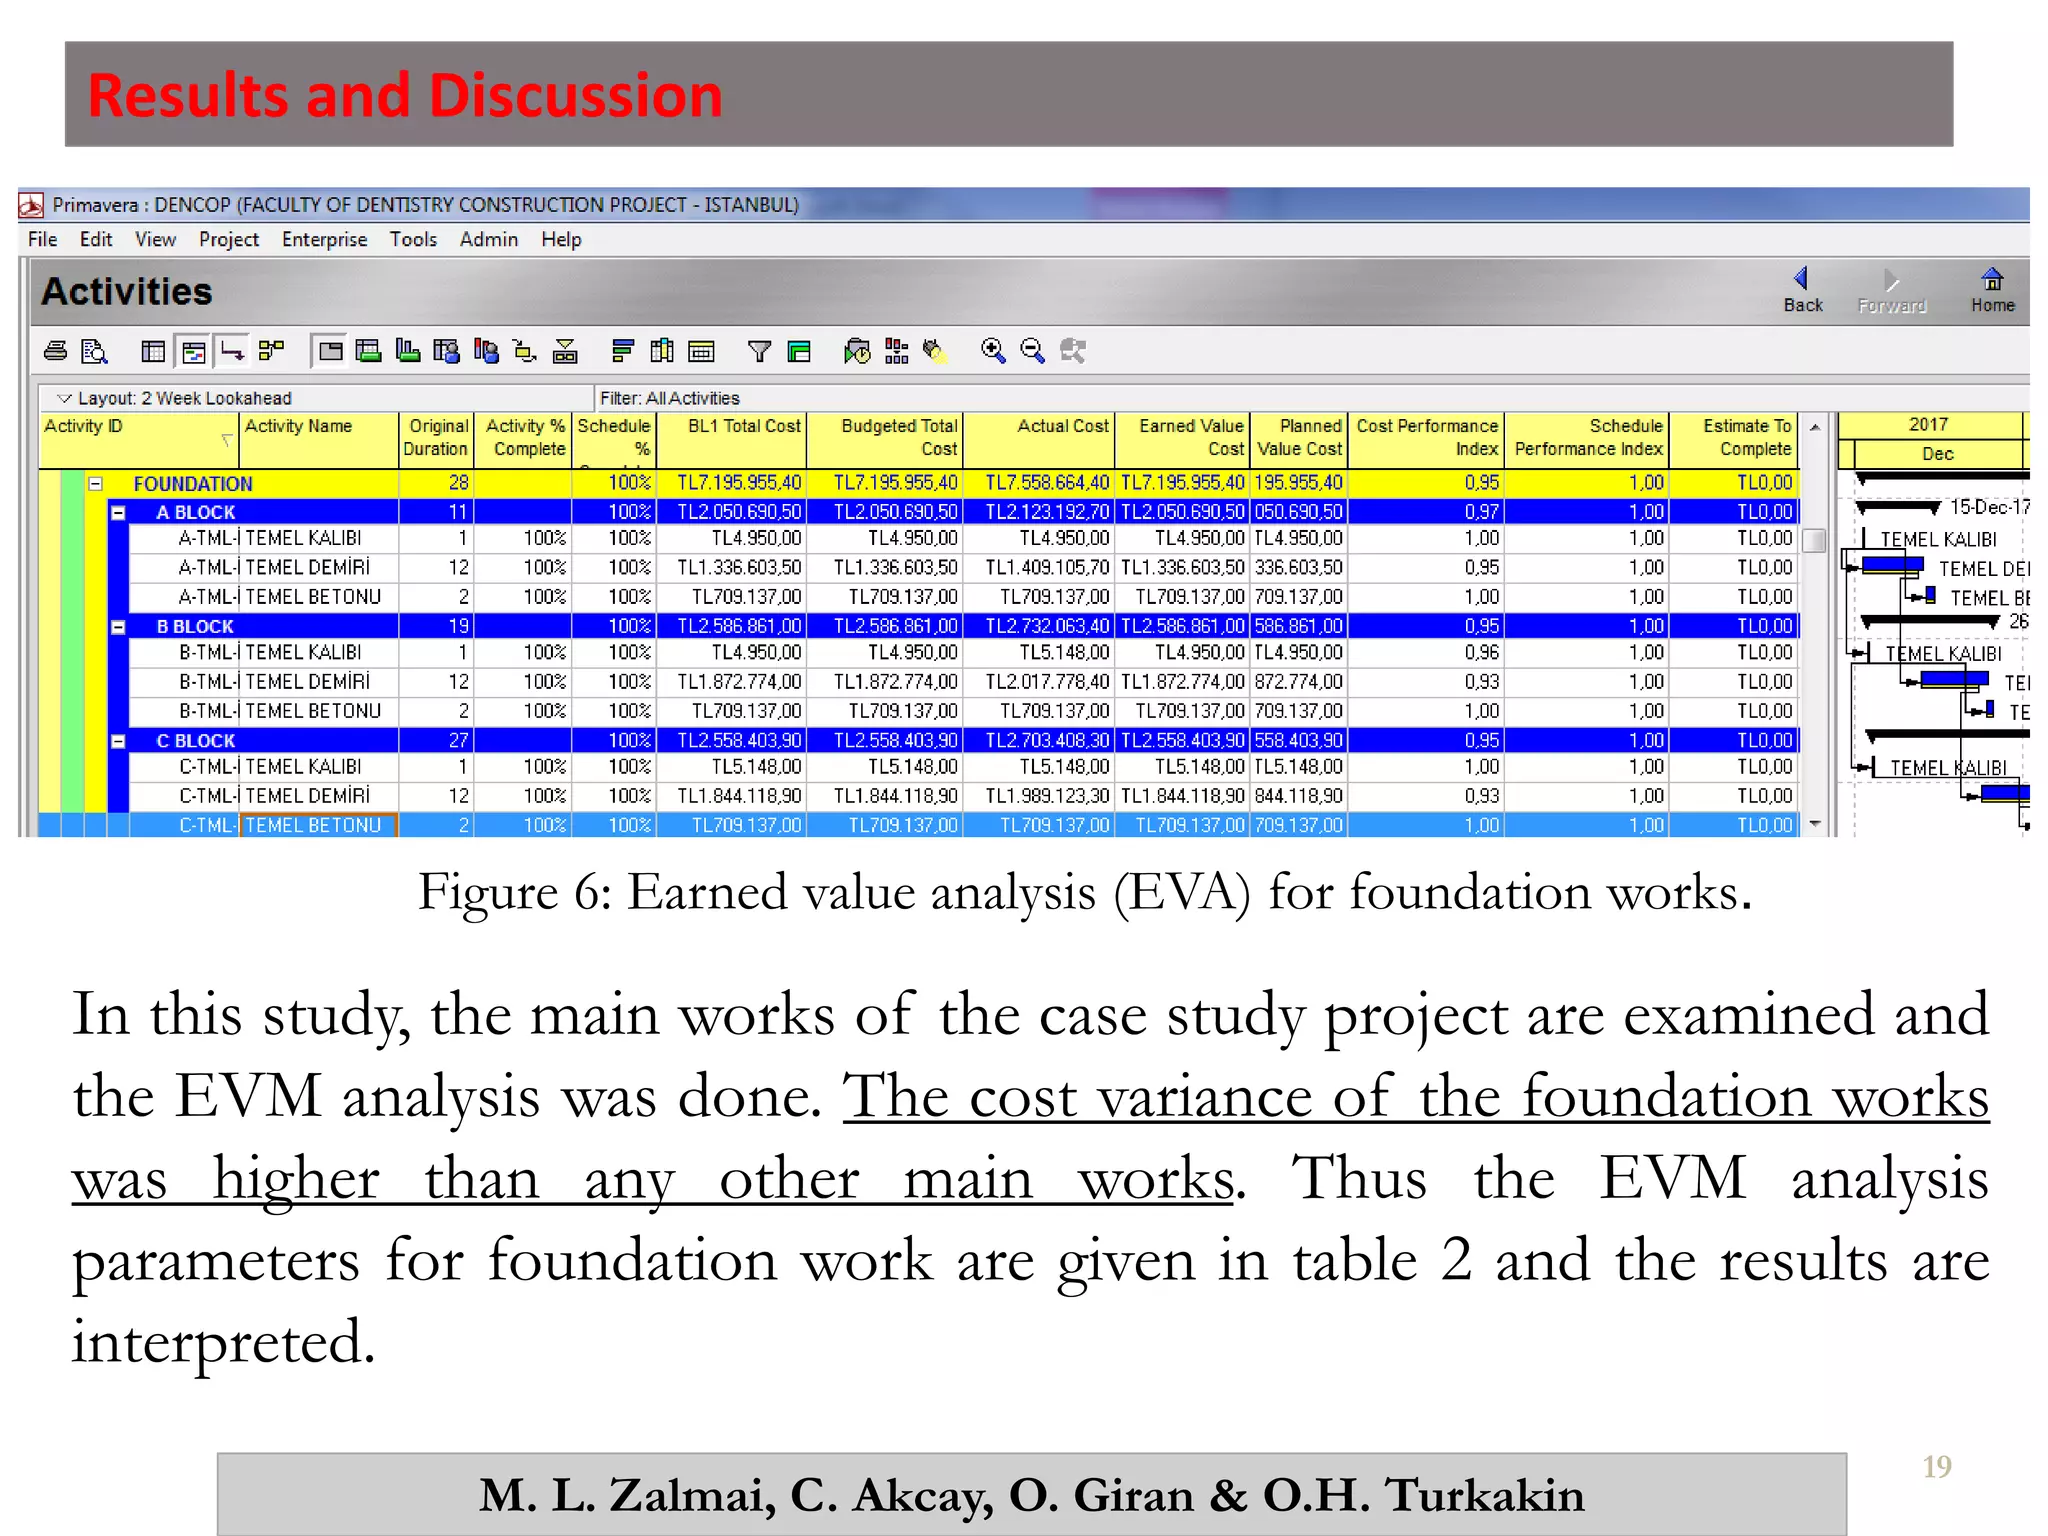Click the Schedule clock icon
Image resolution: width=2048 pixels, height=1536 pixels.
[x=857, y=351]
